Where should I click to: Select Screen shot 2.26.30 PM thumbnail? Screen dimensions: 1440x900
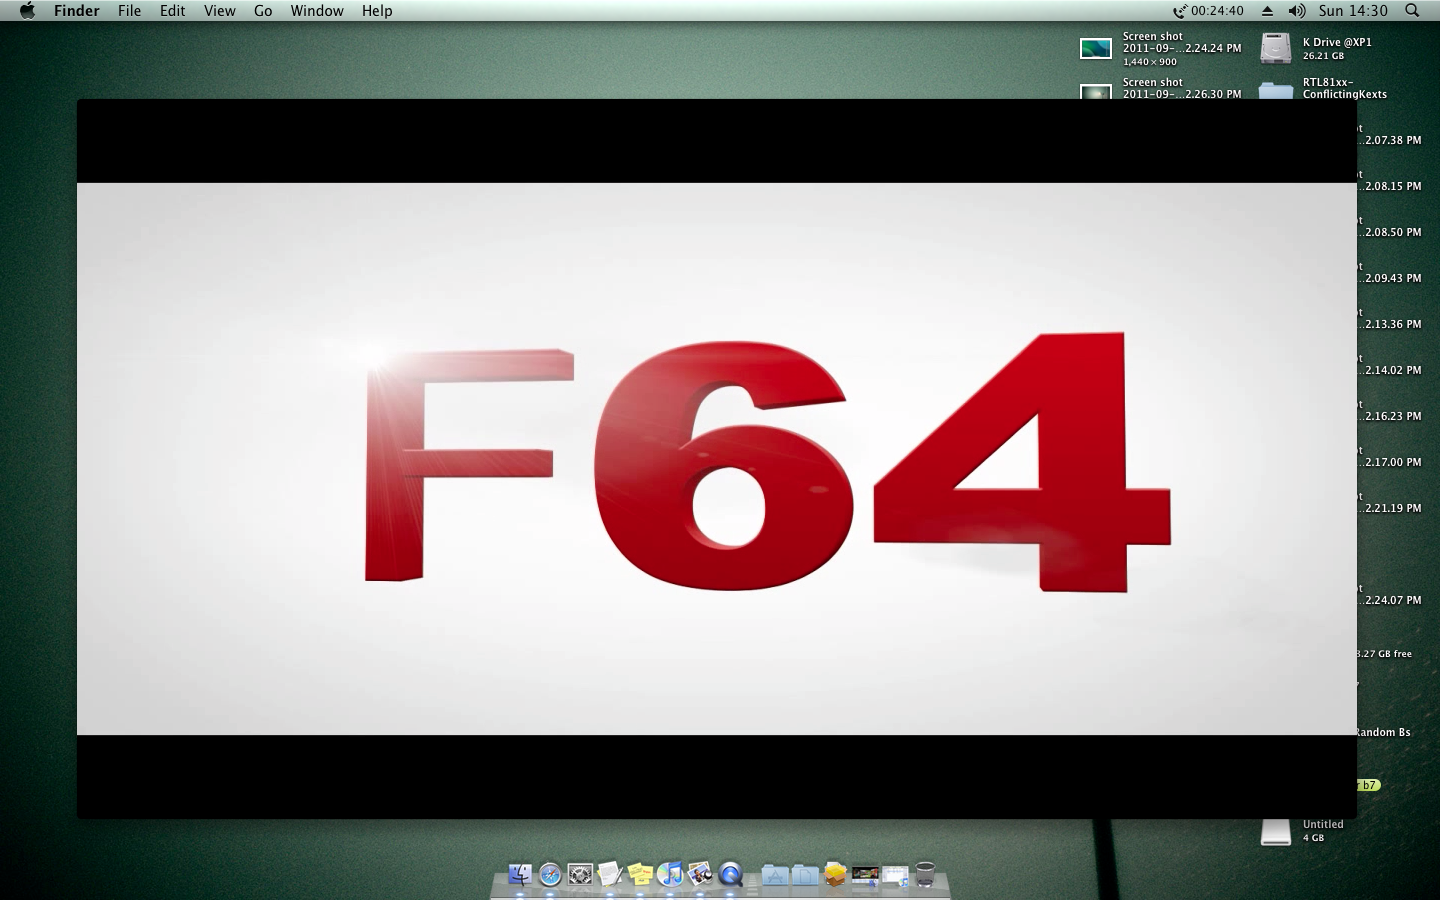[1096, 92]
